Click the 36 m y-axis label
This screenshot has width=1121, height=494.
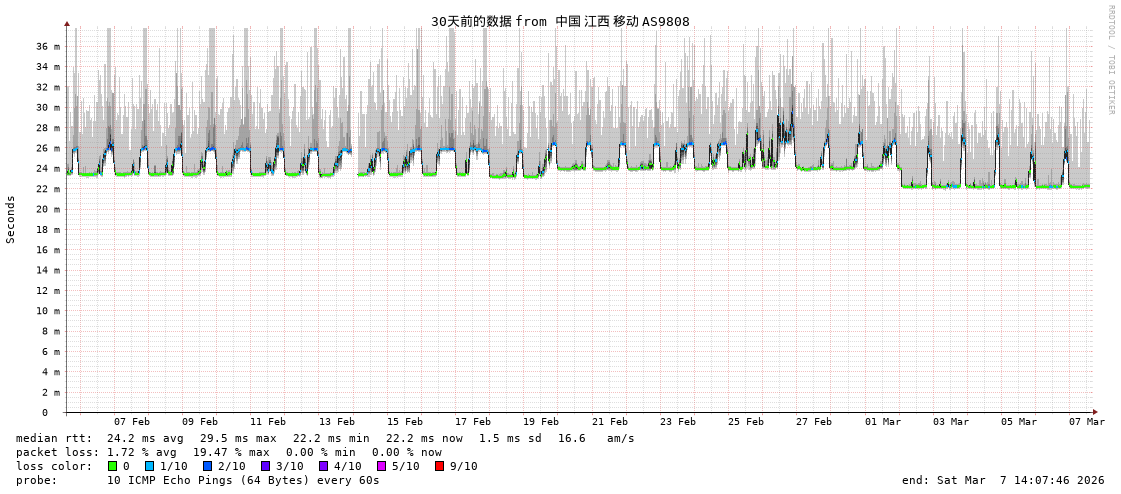48,47
